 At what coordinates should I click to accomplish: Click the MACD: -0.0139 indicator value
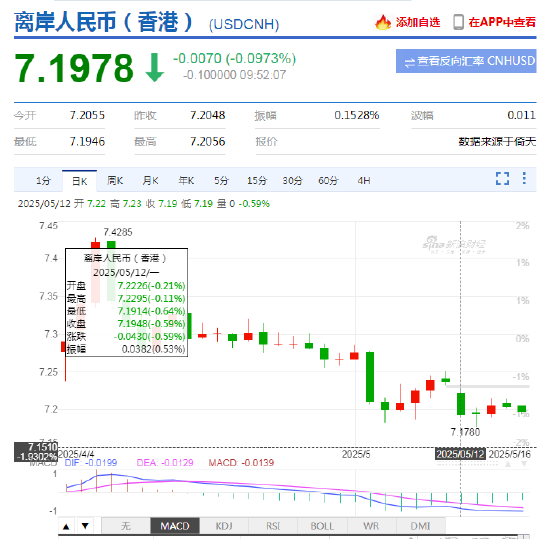[241, 463]
